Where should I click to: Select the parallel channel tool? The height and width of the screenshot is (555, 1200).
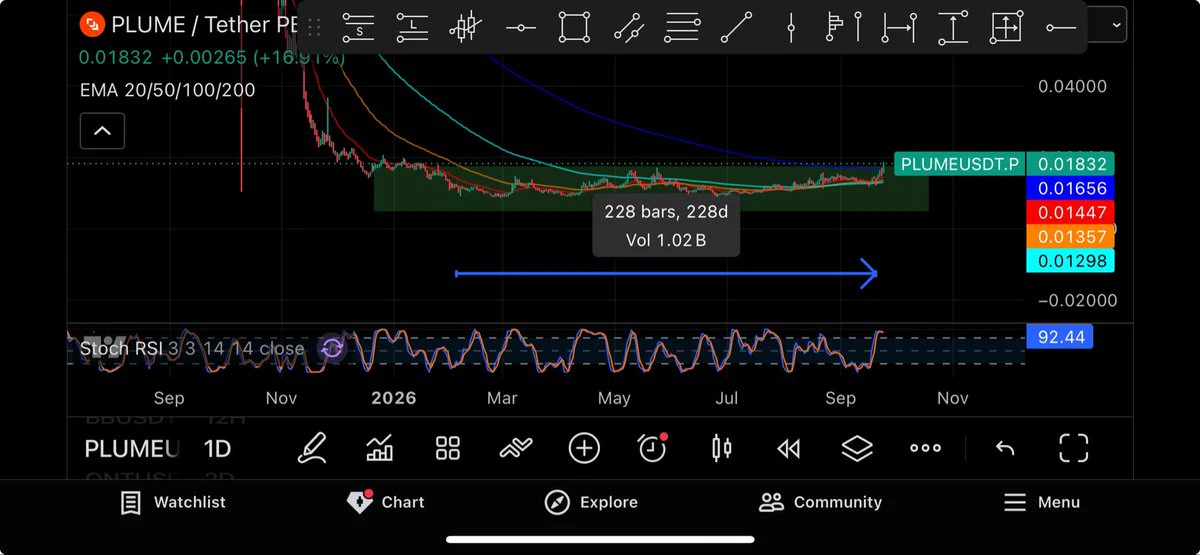pyautogui.click(x=628, y=28)
